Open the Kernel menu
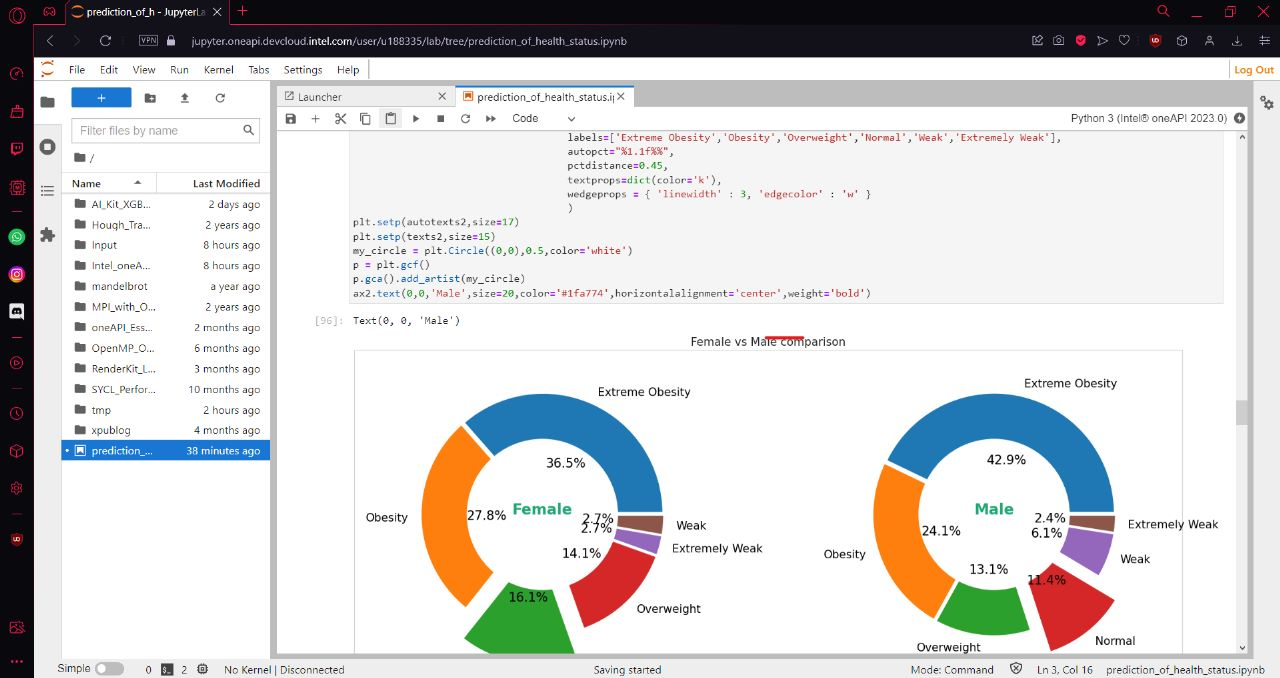The image size is (1280, 678). click(x=218, y=70)
